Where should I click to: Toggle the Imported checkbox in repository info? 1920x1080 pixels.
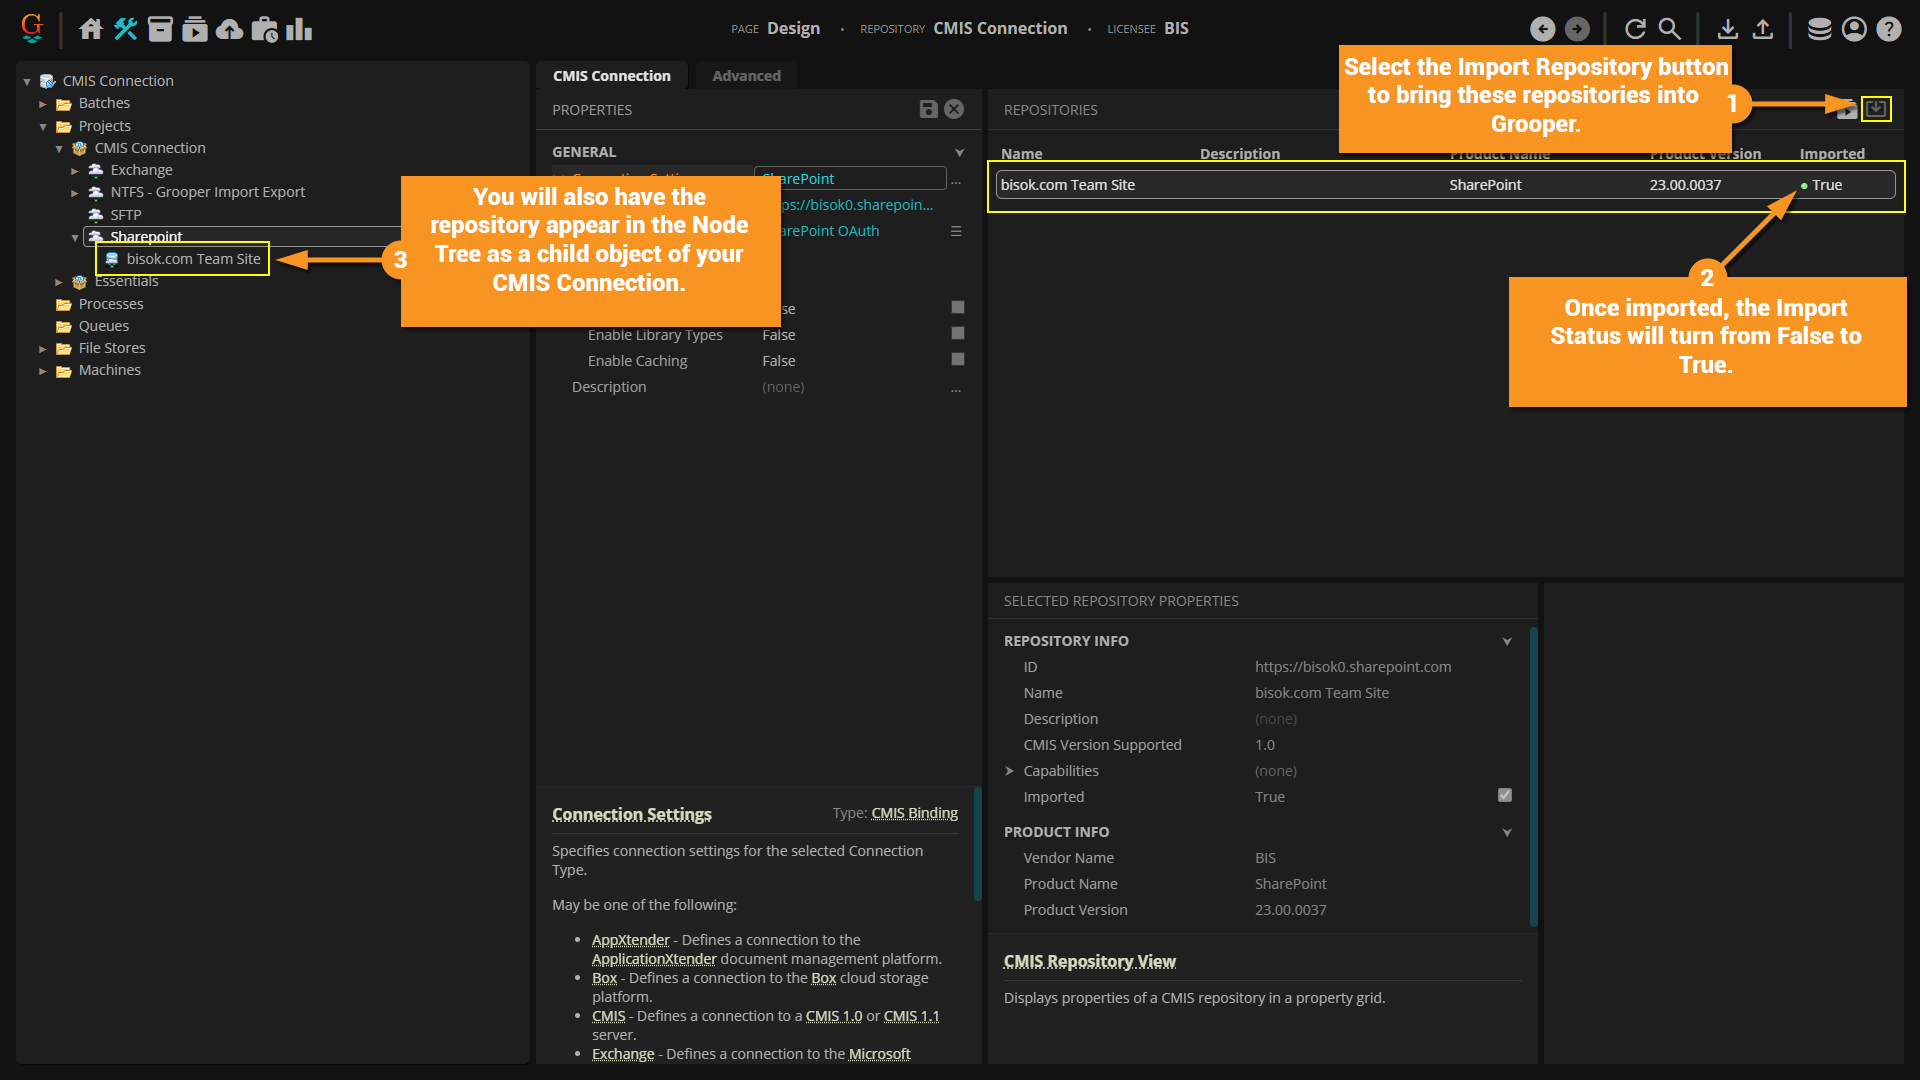[1504, 796]
